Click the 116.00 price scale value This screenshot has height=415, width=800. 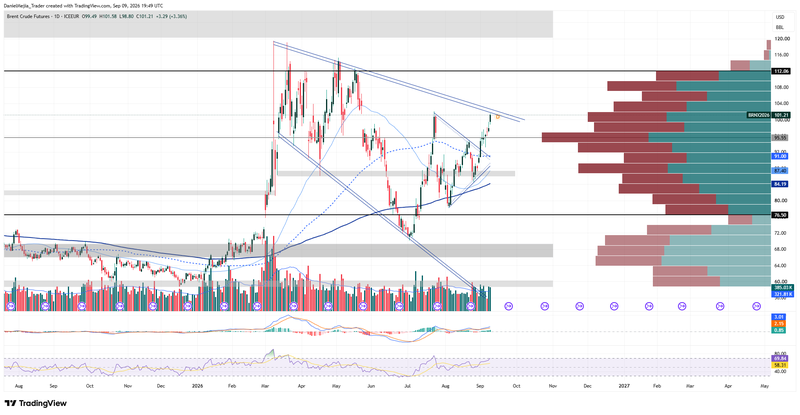tap(782, 55)
